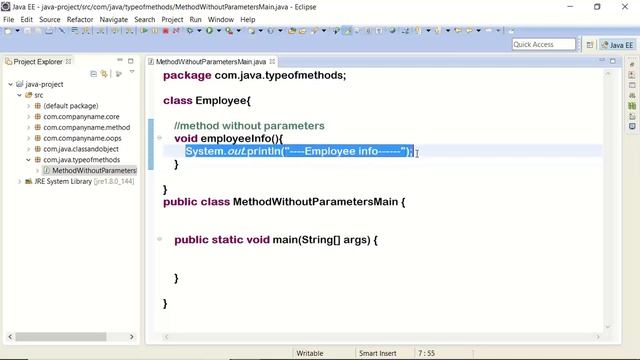
Task: Open the Run menu
Action: point(195,20)
